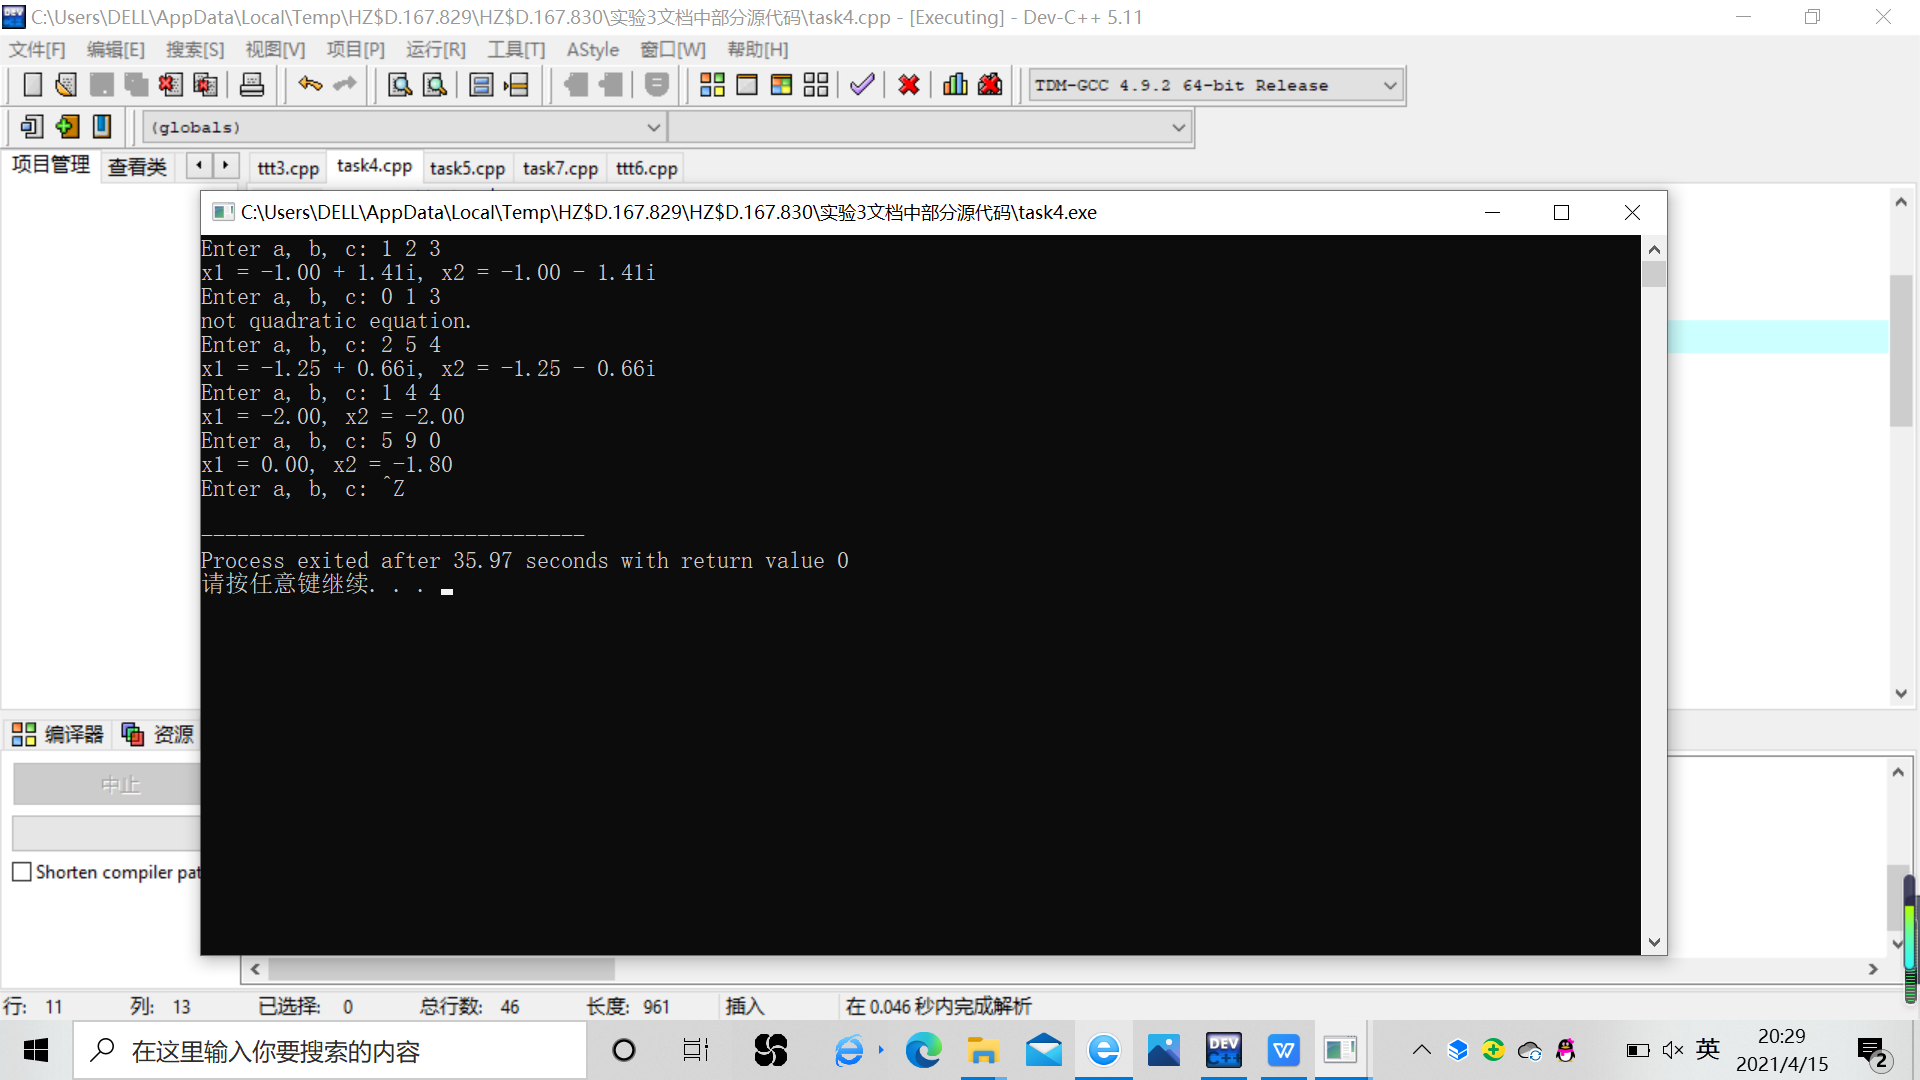This screenshot has height=1080, width=1920.
Task: Click the New file toolbar icon
Action: (x=32, y=85)
